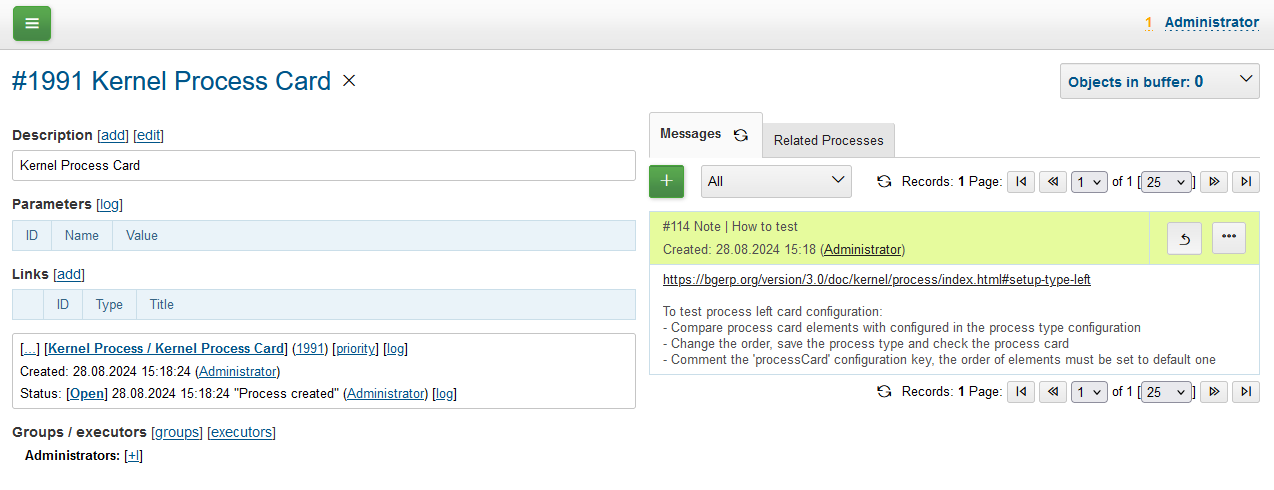The height and width of the screenshot is (490, 1274).
Task: Open the green hamburger main menu
Action: pyautogui.click(x=32, y=23)
